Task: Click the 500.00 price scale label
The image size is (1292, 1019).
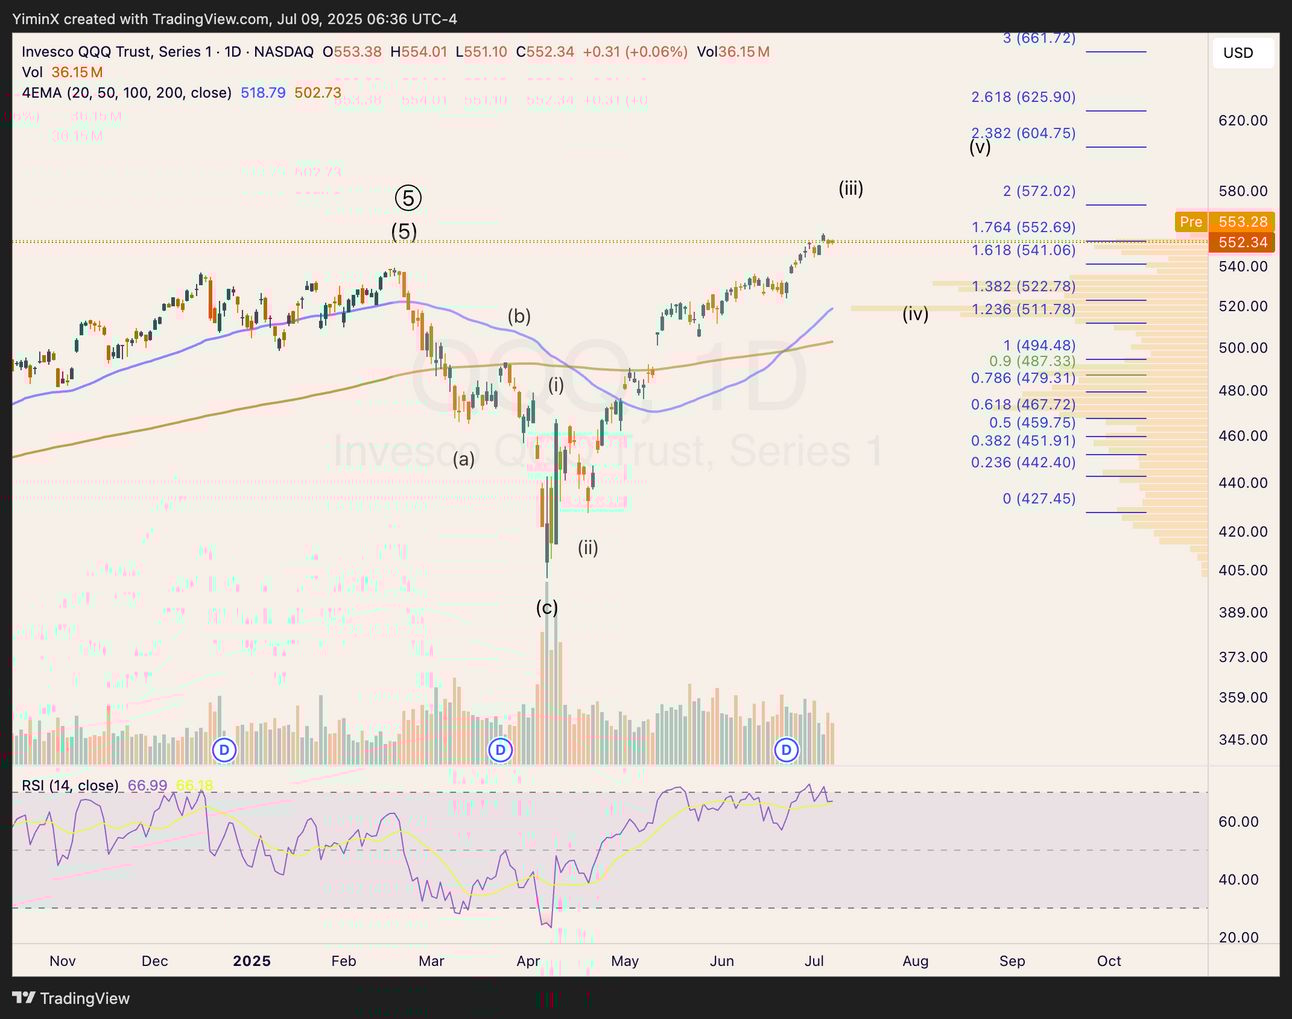Action: click(x=1244, y=348)
